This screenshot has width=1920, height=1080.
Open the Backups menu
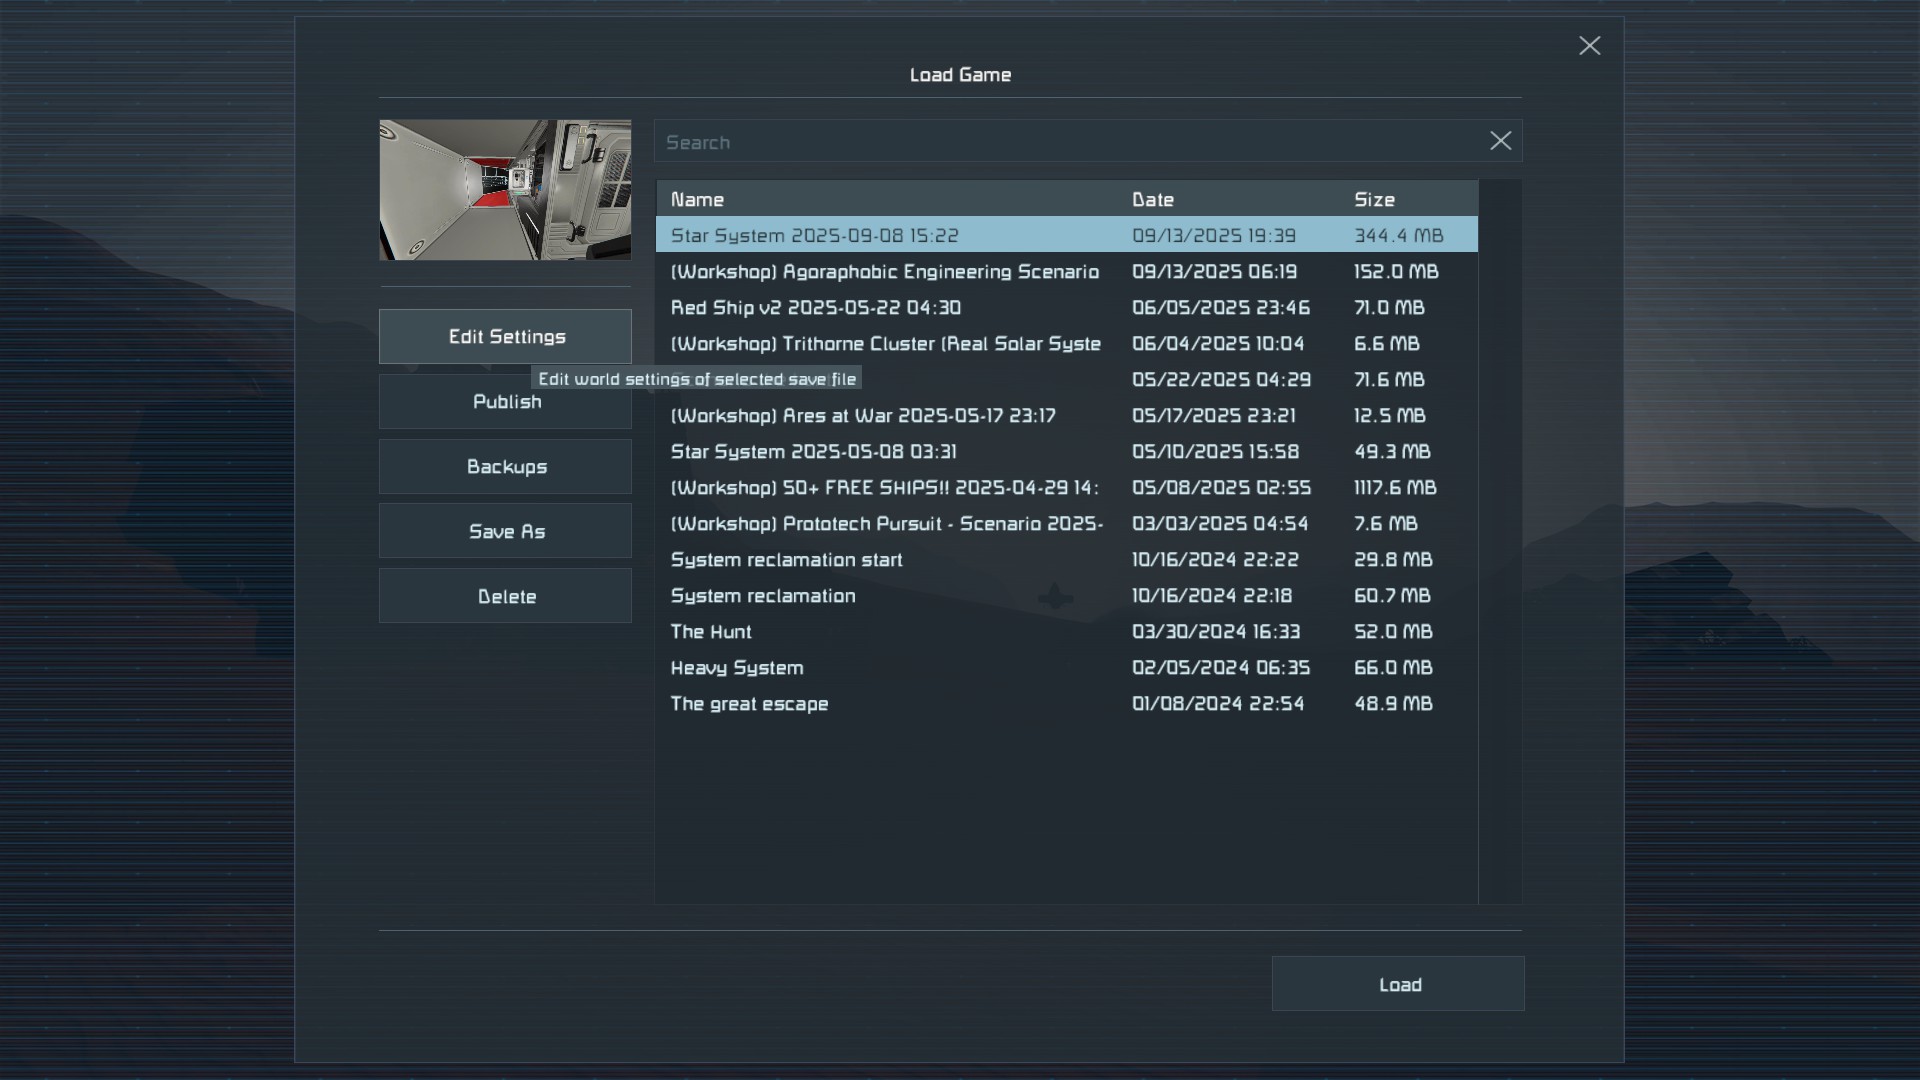point(505,466)
